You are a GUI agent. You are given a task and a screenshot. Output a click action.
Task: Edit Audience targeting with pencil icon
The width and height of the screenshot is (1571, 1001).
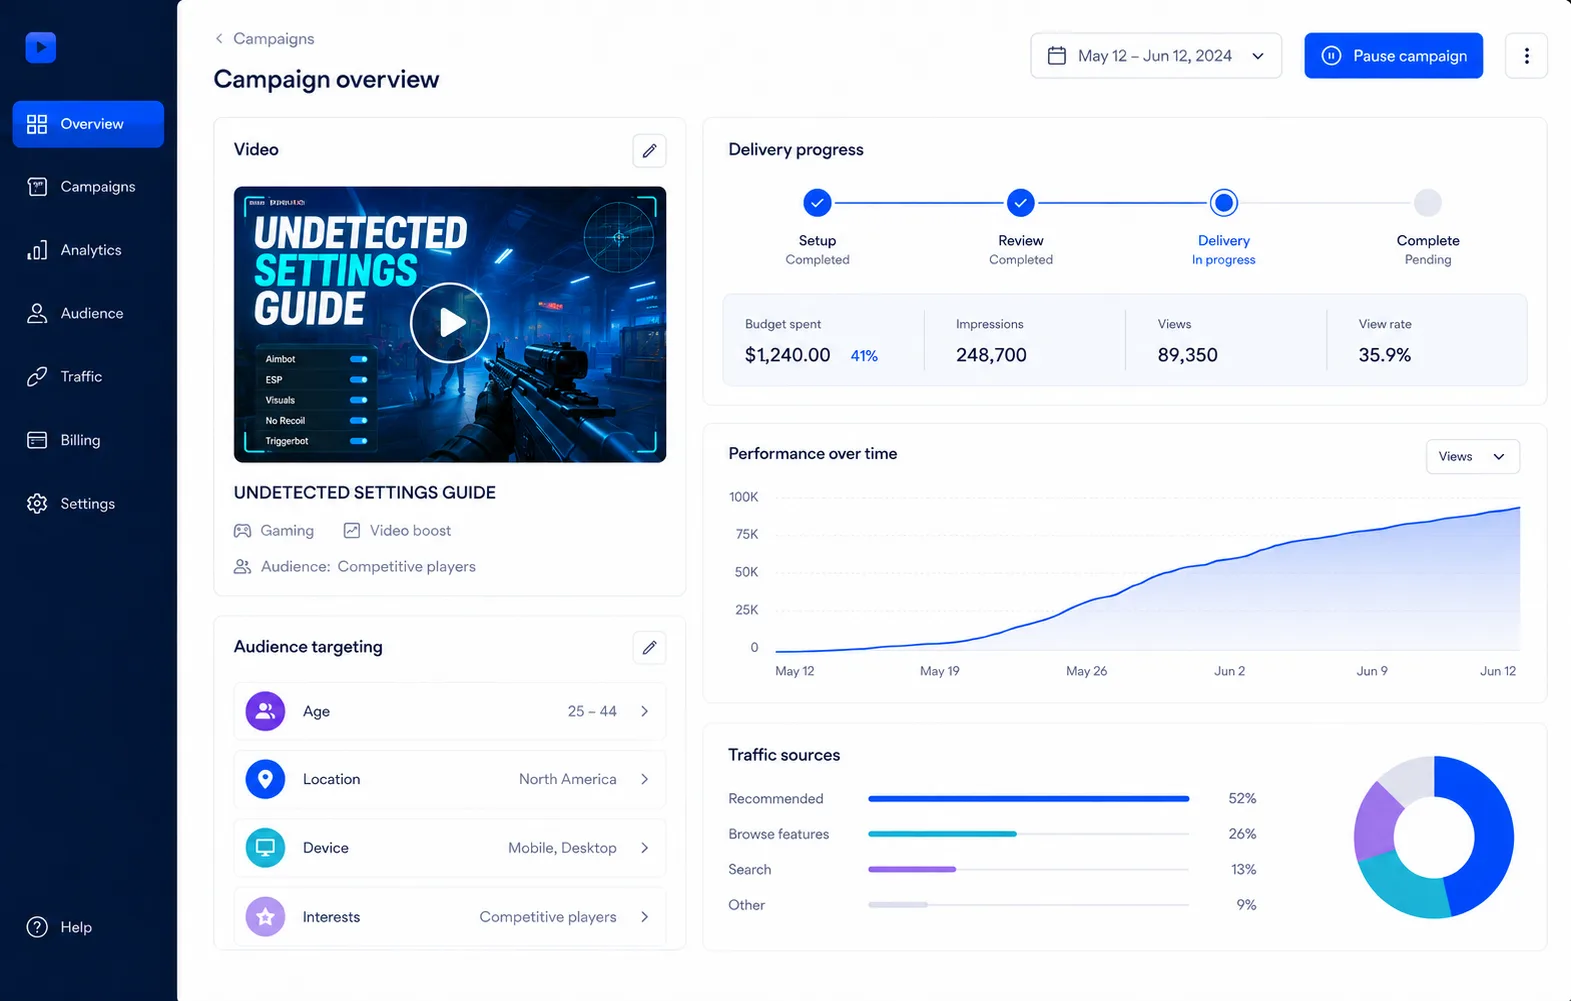649,648
